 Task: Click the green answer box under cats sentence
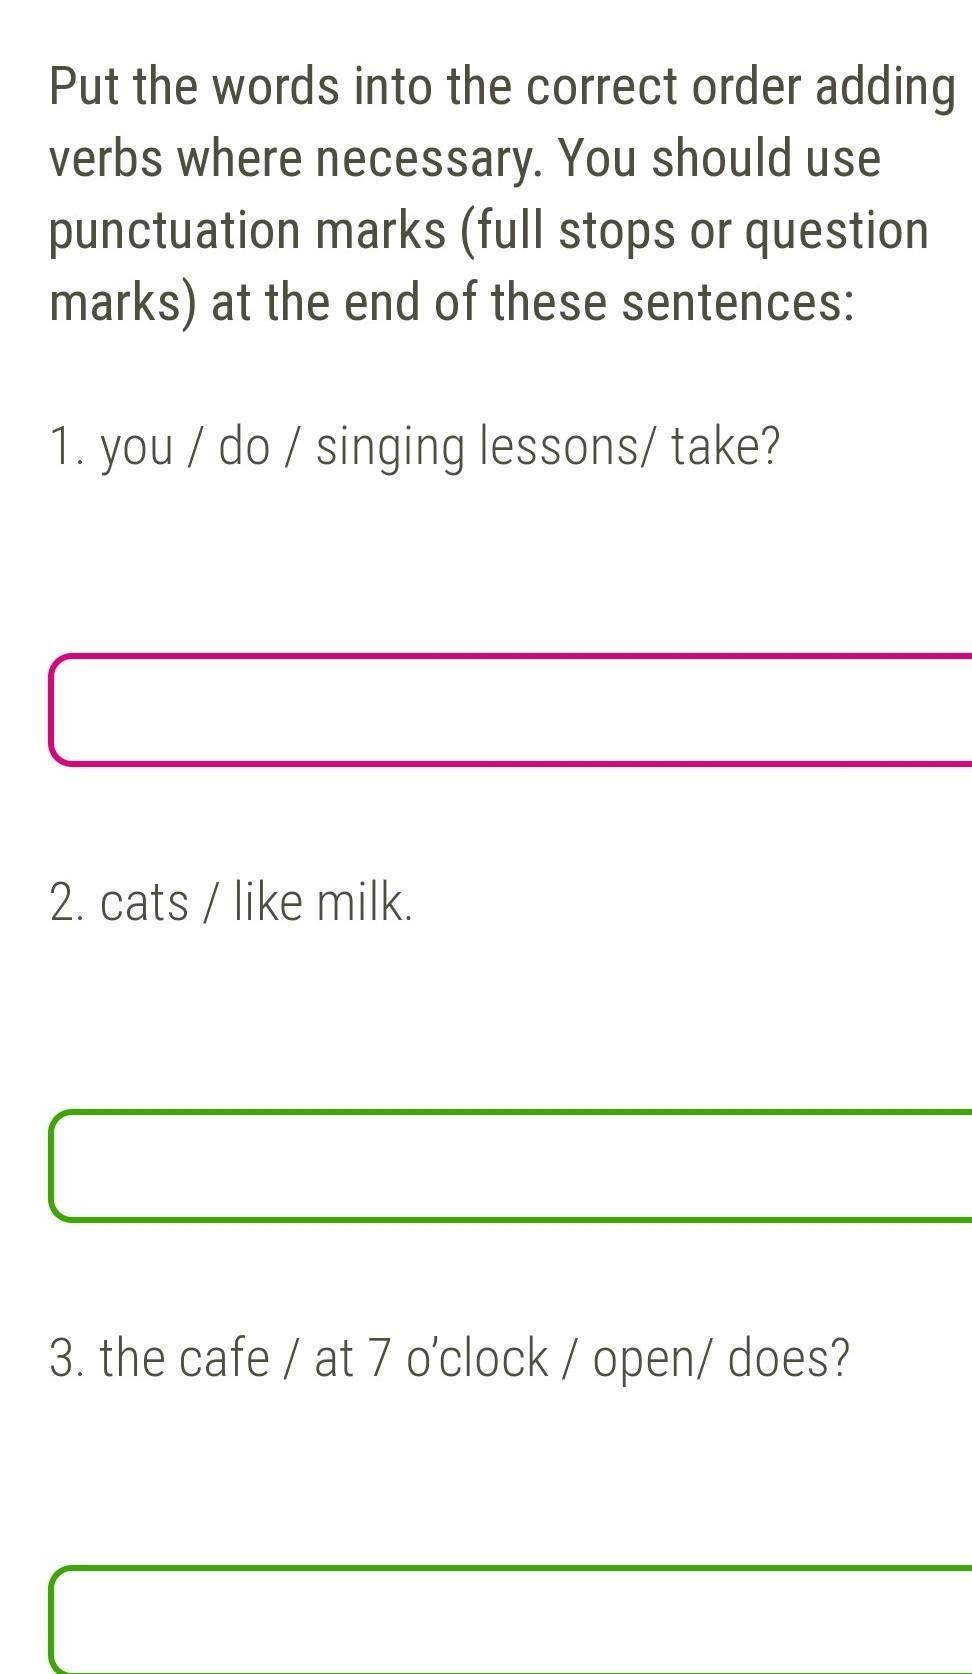click(x=510, y=1166)
